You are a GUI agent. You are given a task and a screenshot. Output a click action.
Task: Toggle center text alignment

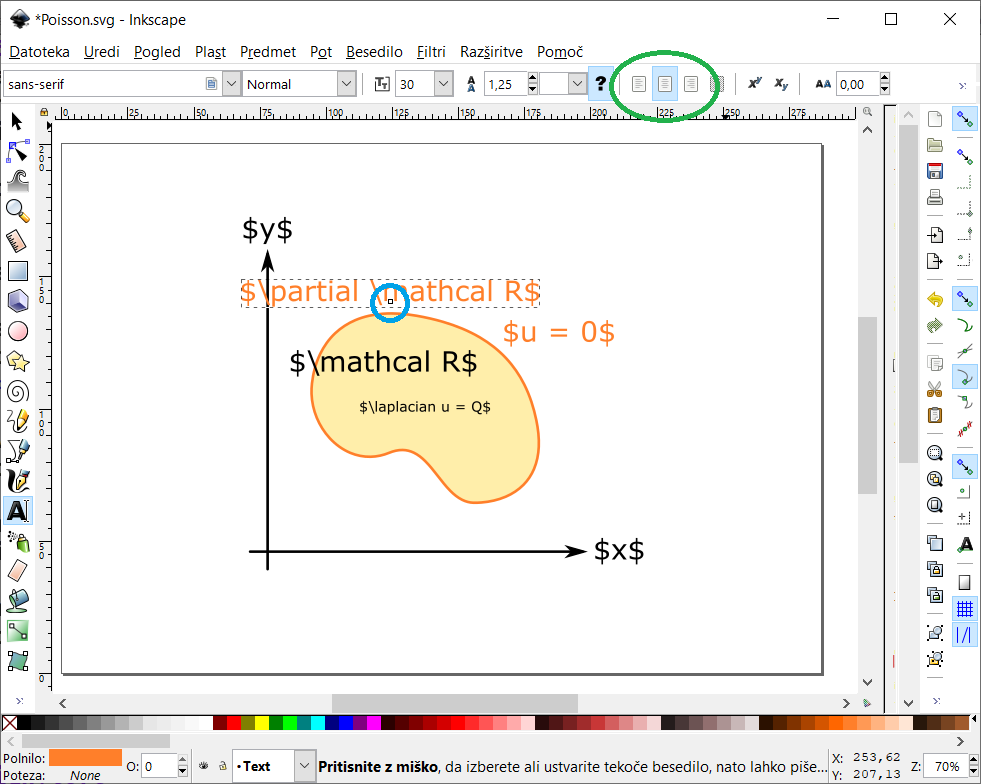[x=664, y=84]
